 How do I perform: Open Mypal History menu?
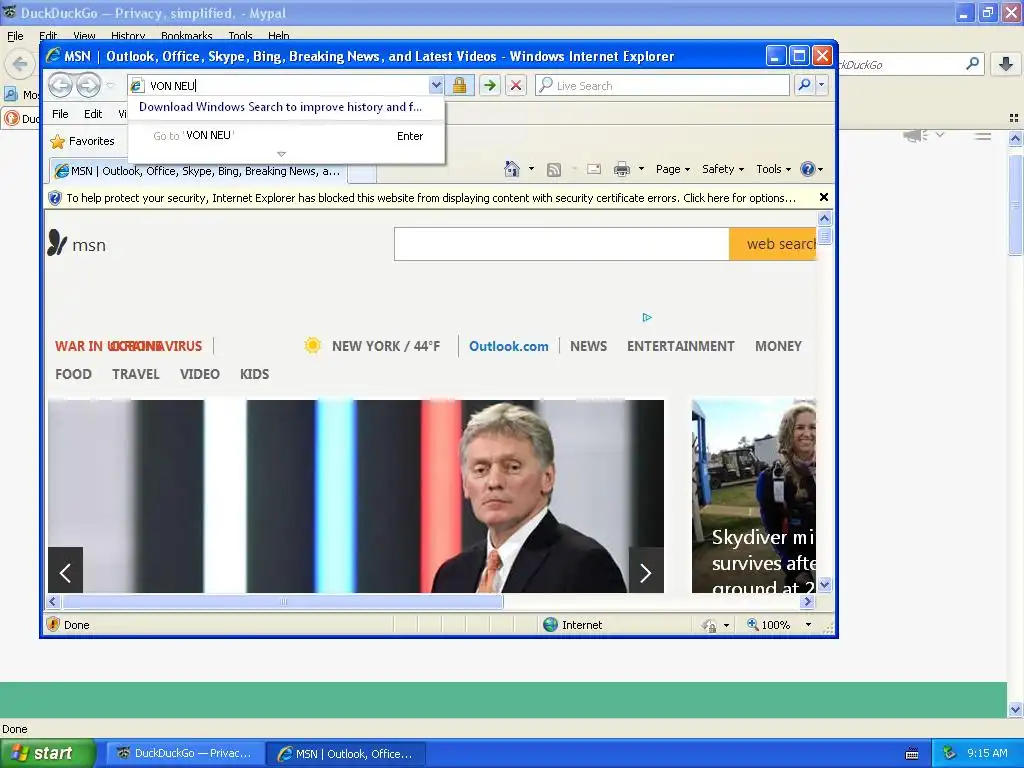click(x=127, y=36)
